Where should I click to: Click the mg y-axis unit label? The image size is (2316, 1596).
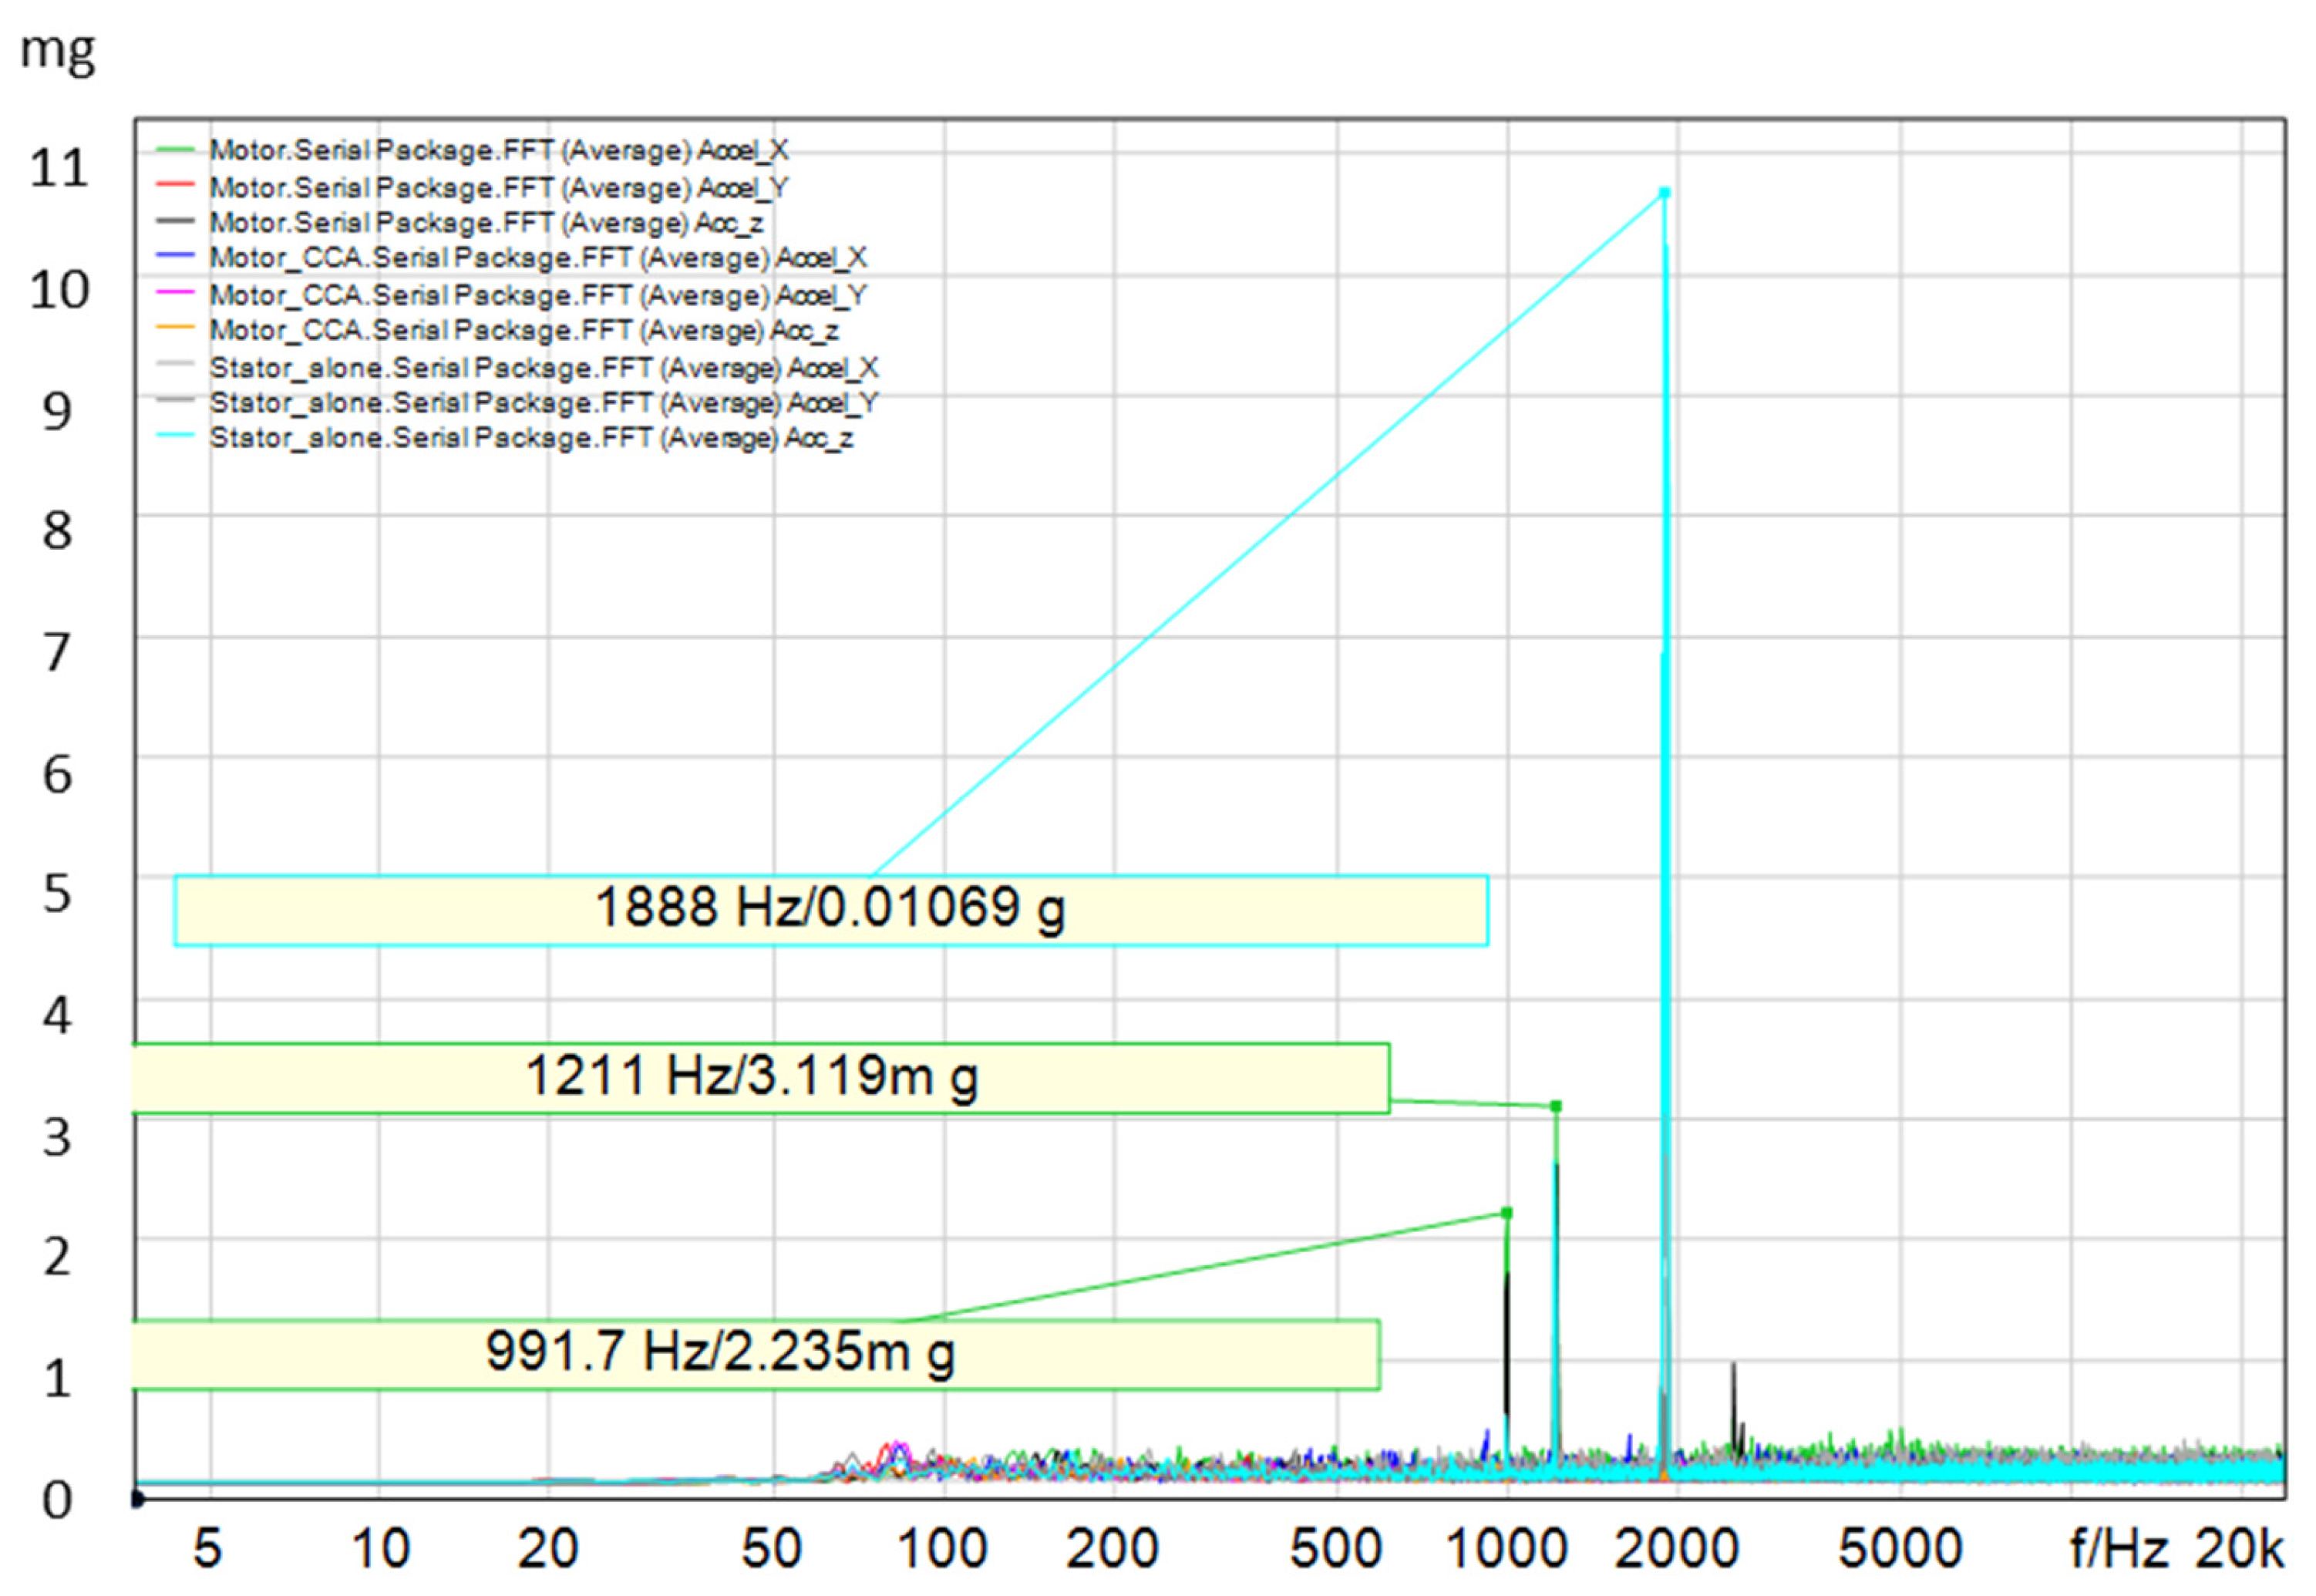[57, 50]
